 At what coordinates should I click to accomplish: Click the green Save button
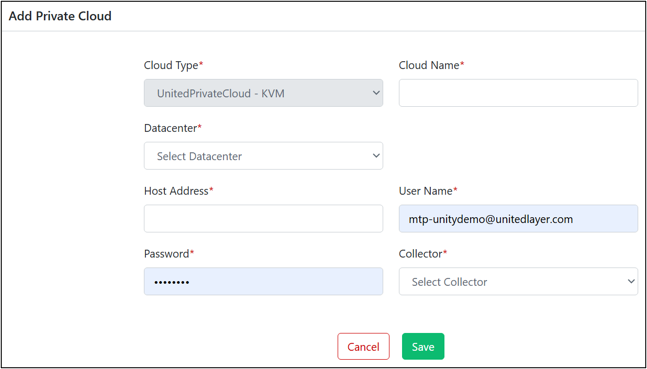(x=423, y=346)
